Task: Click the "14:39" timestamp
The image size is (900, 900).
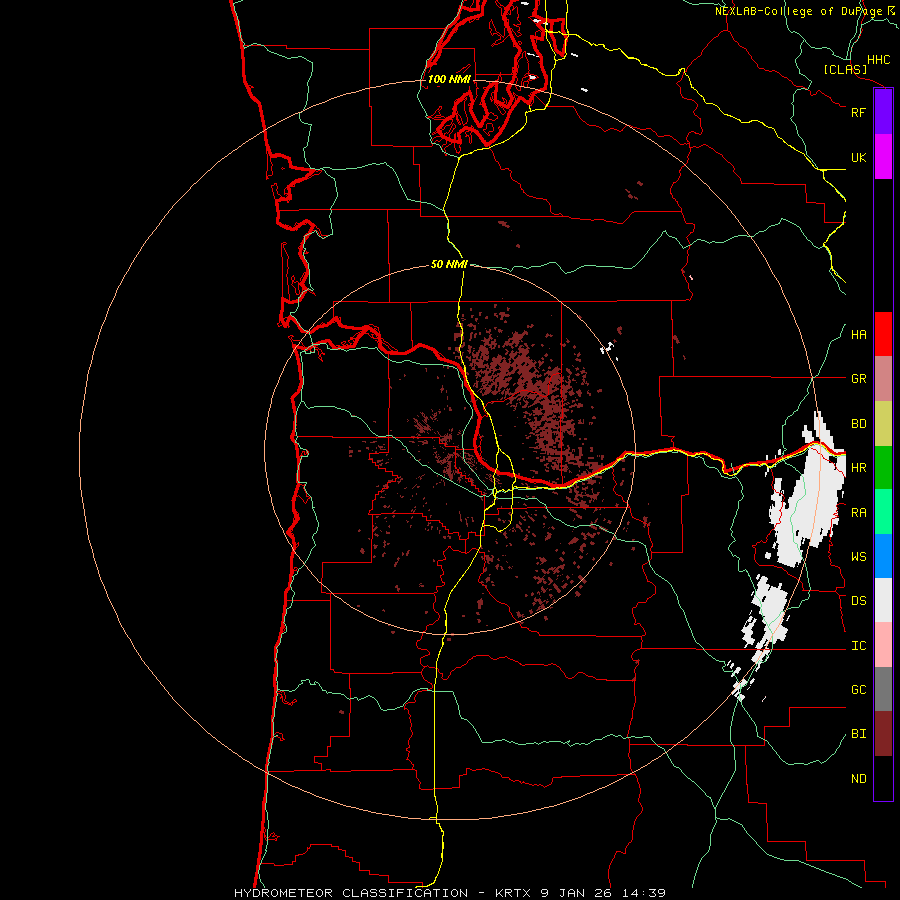Action: (x=645, y=893)
